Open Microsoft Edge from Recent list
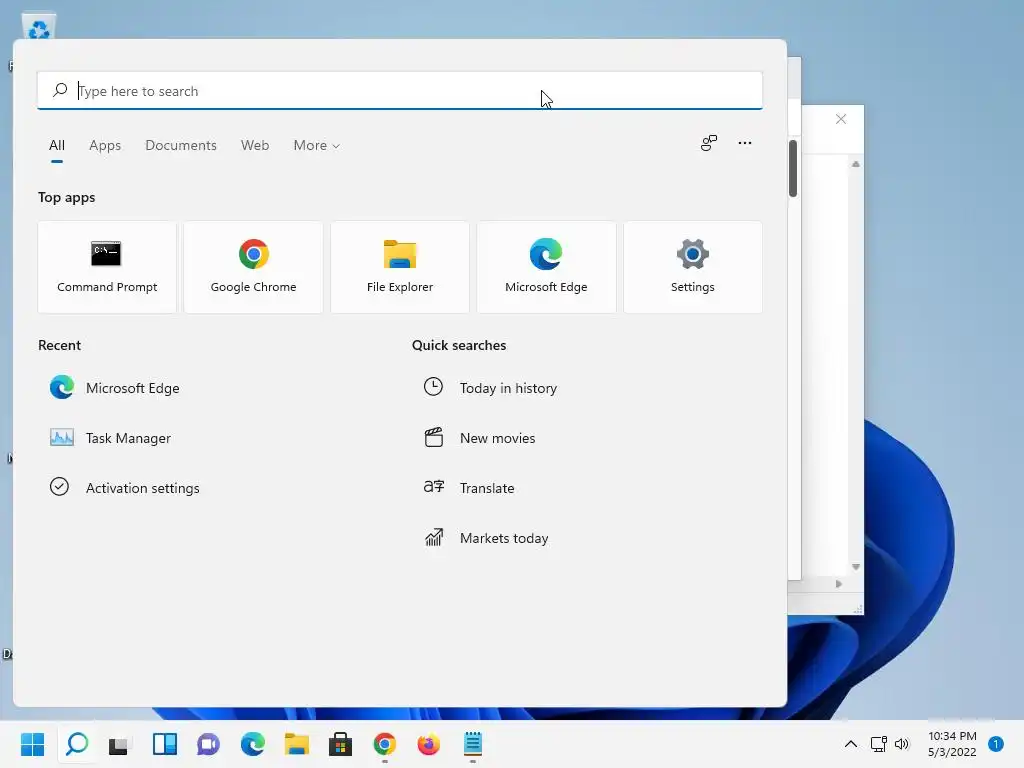 tap(115, 388)
